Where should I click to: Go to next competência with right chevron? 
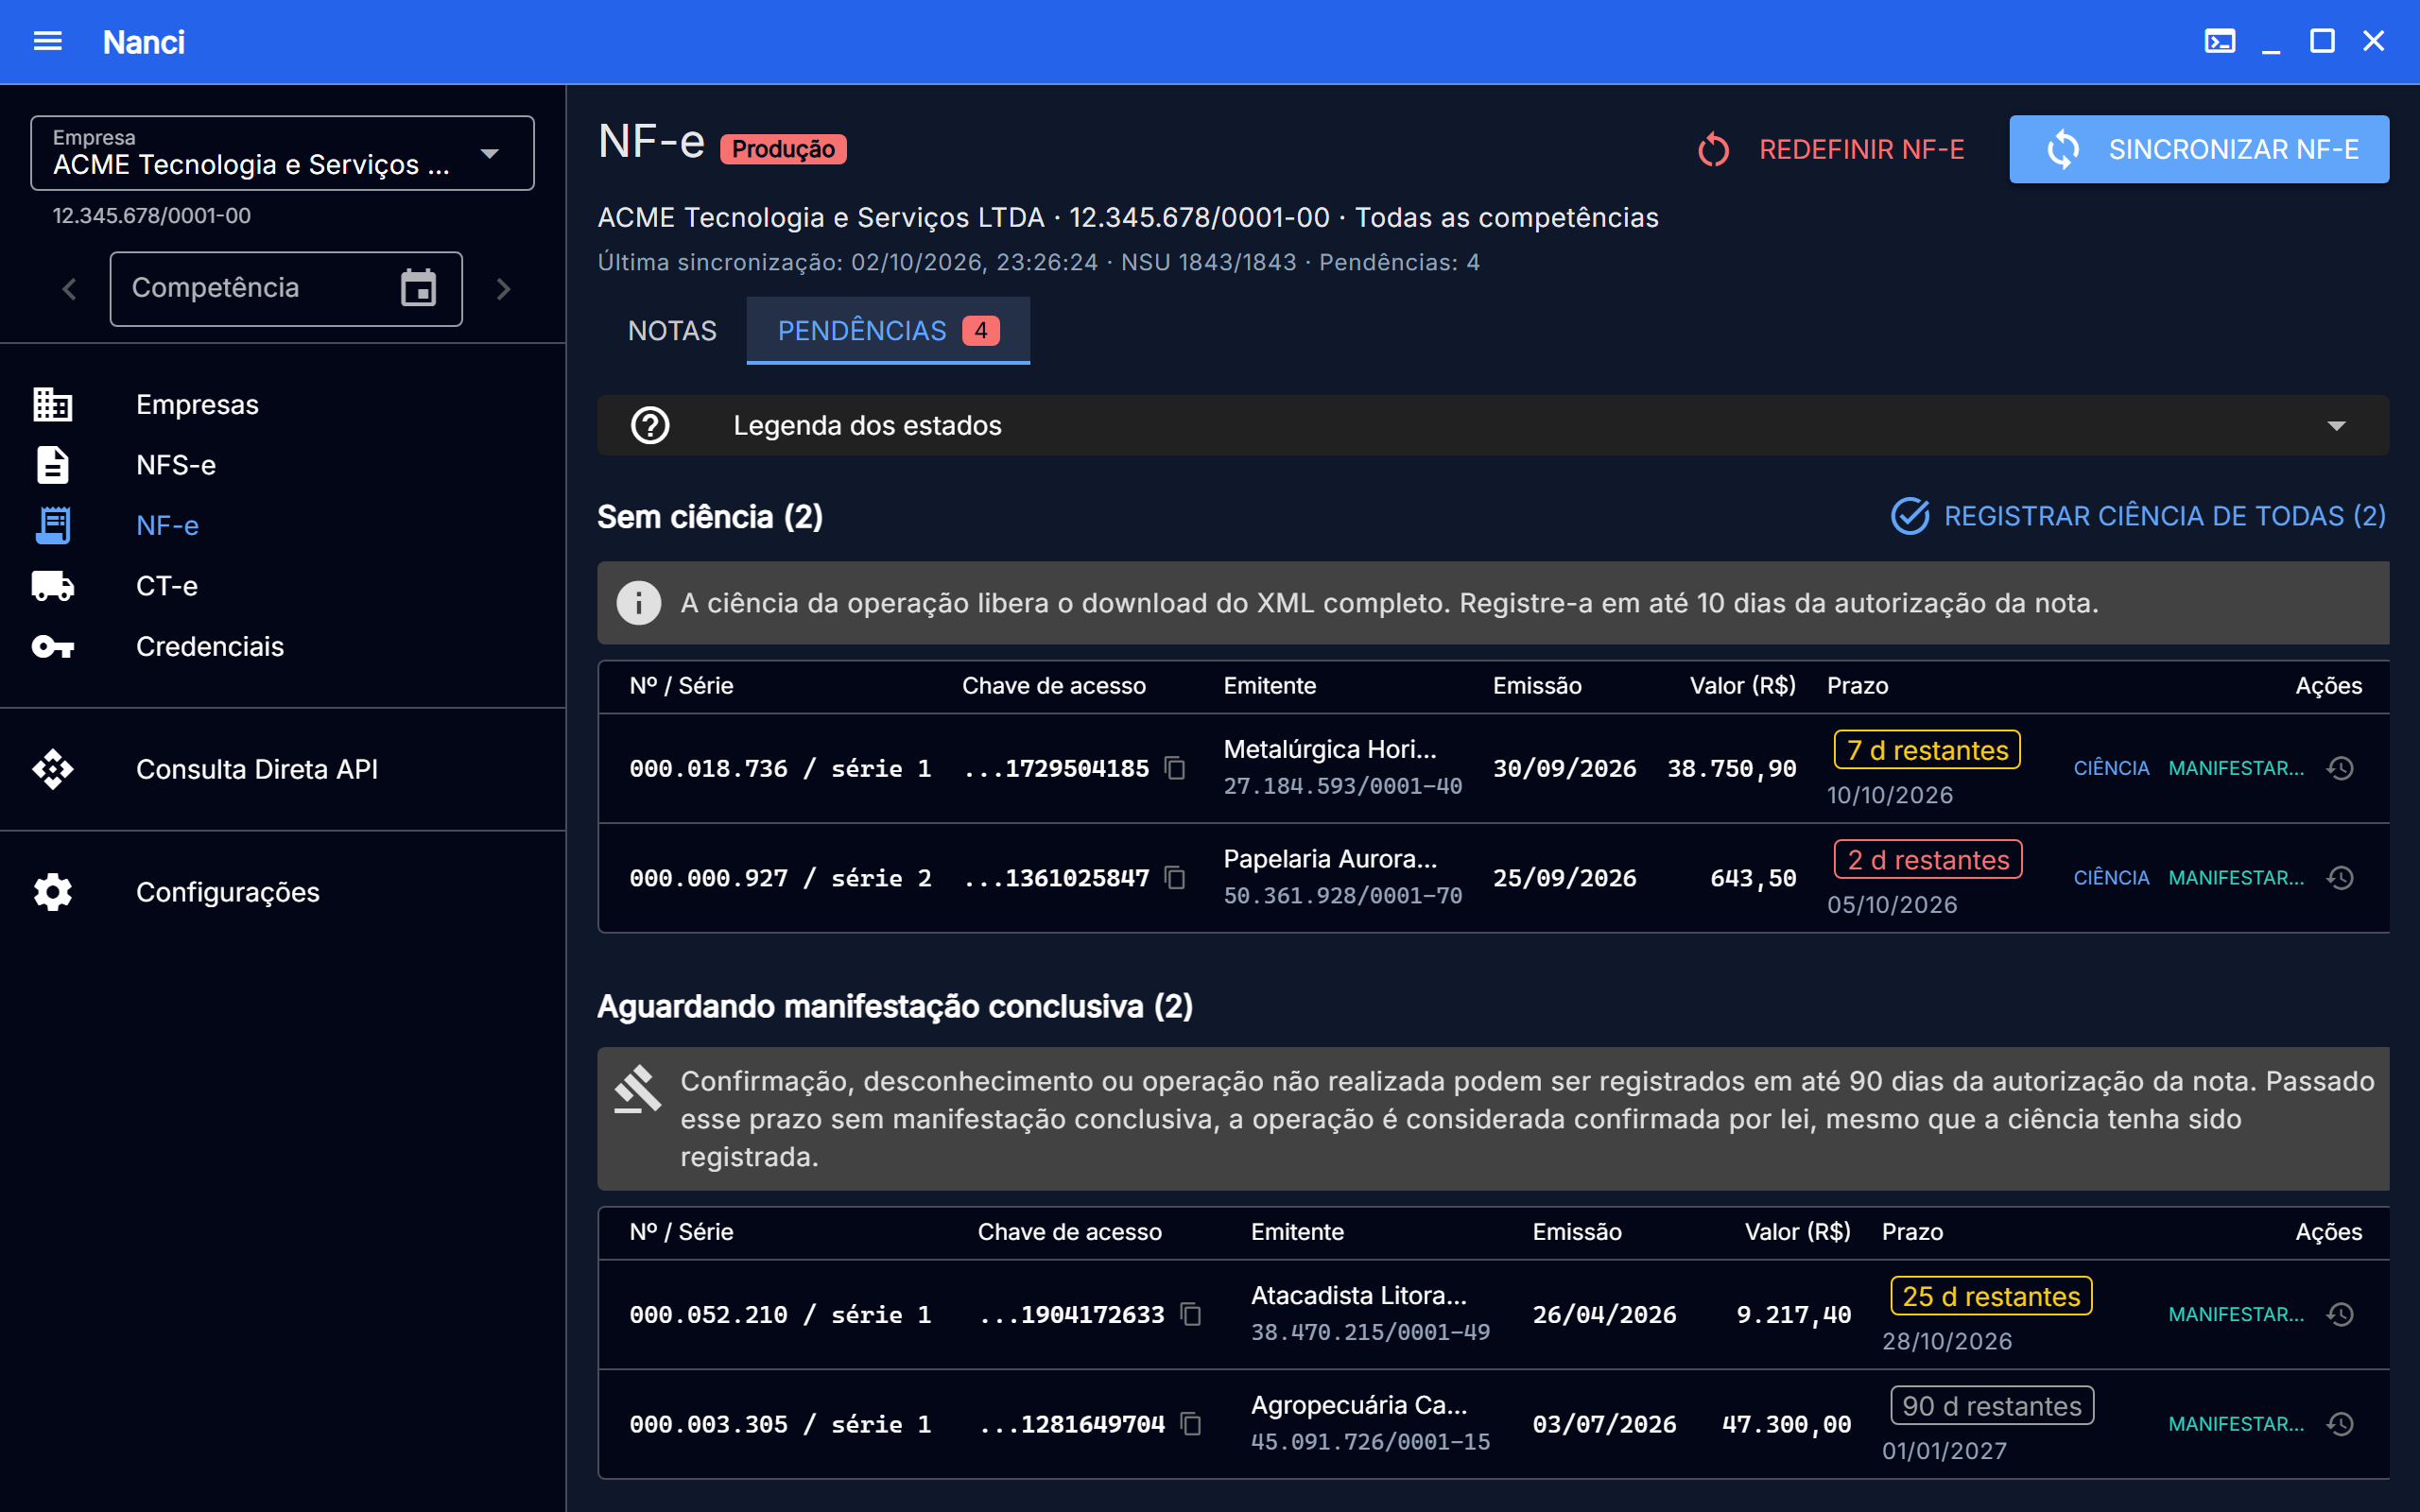(x=503, y=289)
